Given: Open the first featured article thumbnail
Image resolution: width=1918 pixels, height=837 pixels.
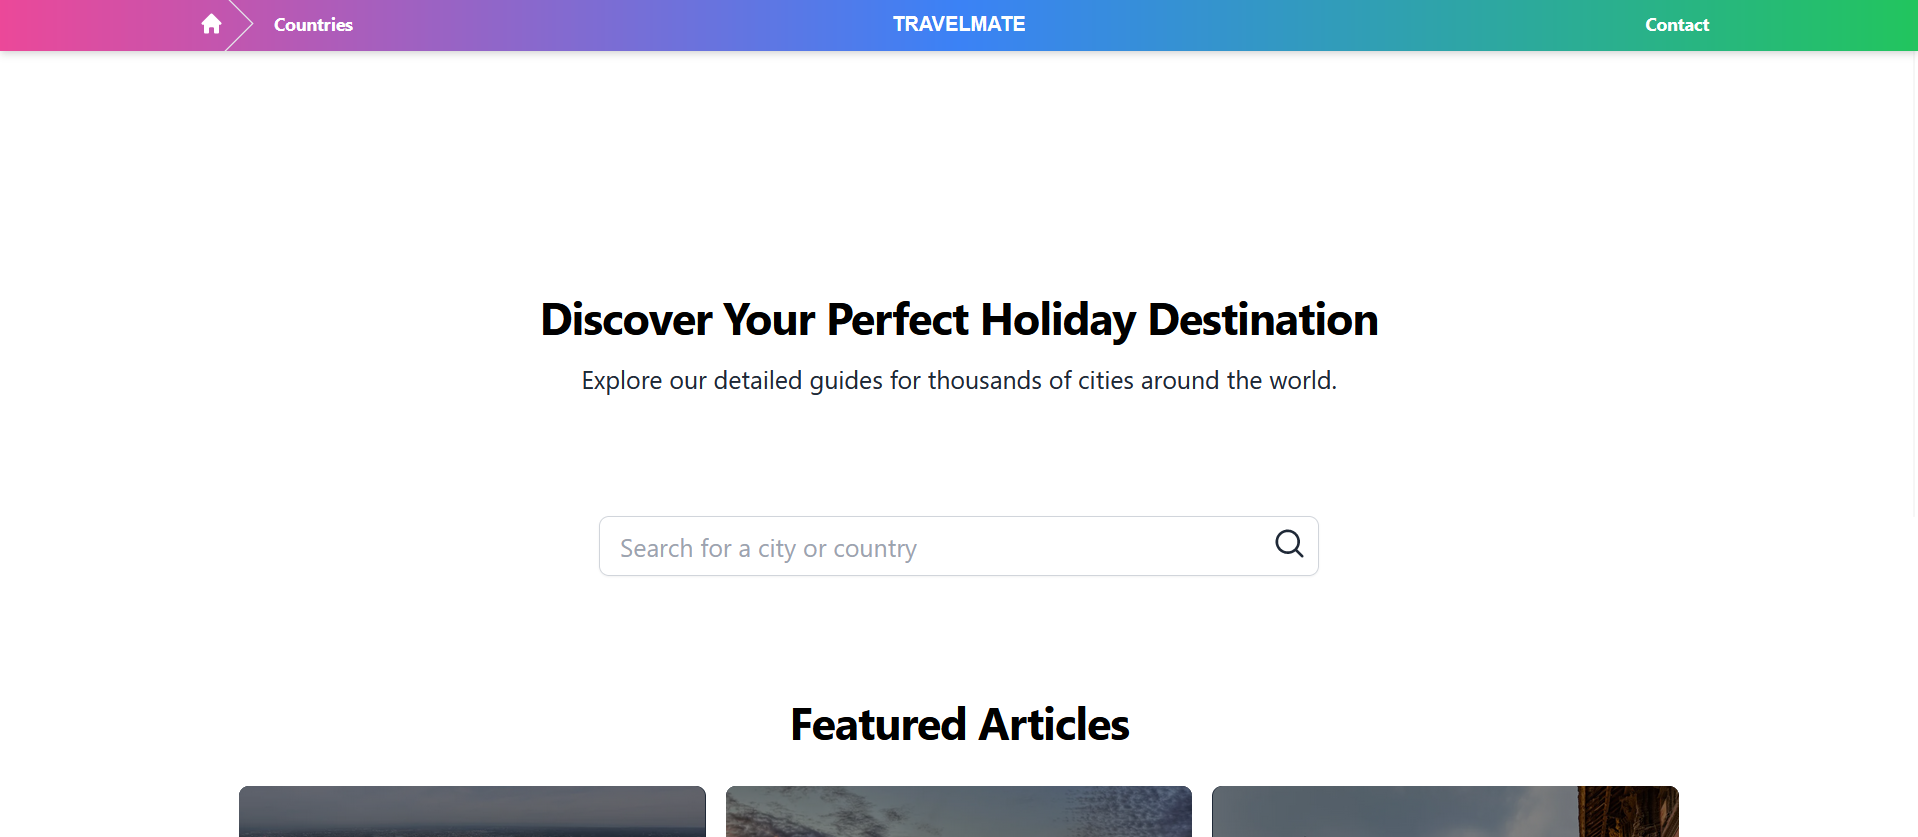Looking at the screenshot, I should (472, 812).
